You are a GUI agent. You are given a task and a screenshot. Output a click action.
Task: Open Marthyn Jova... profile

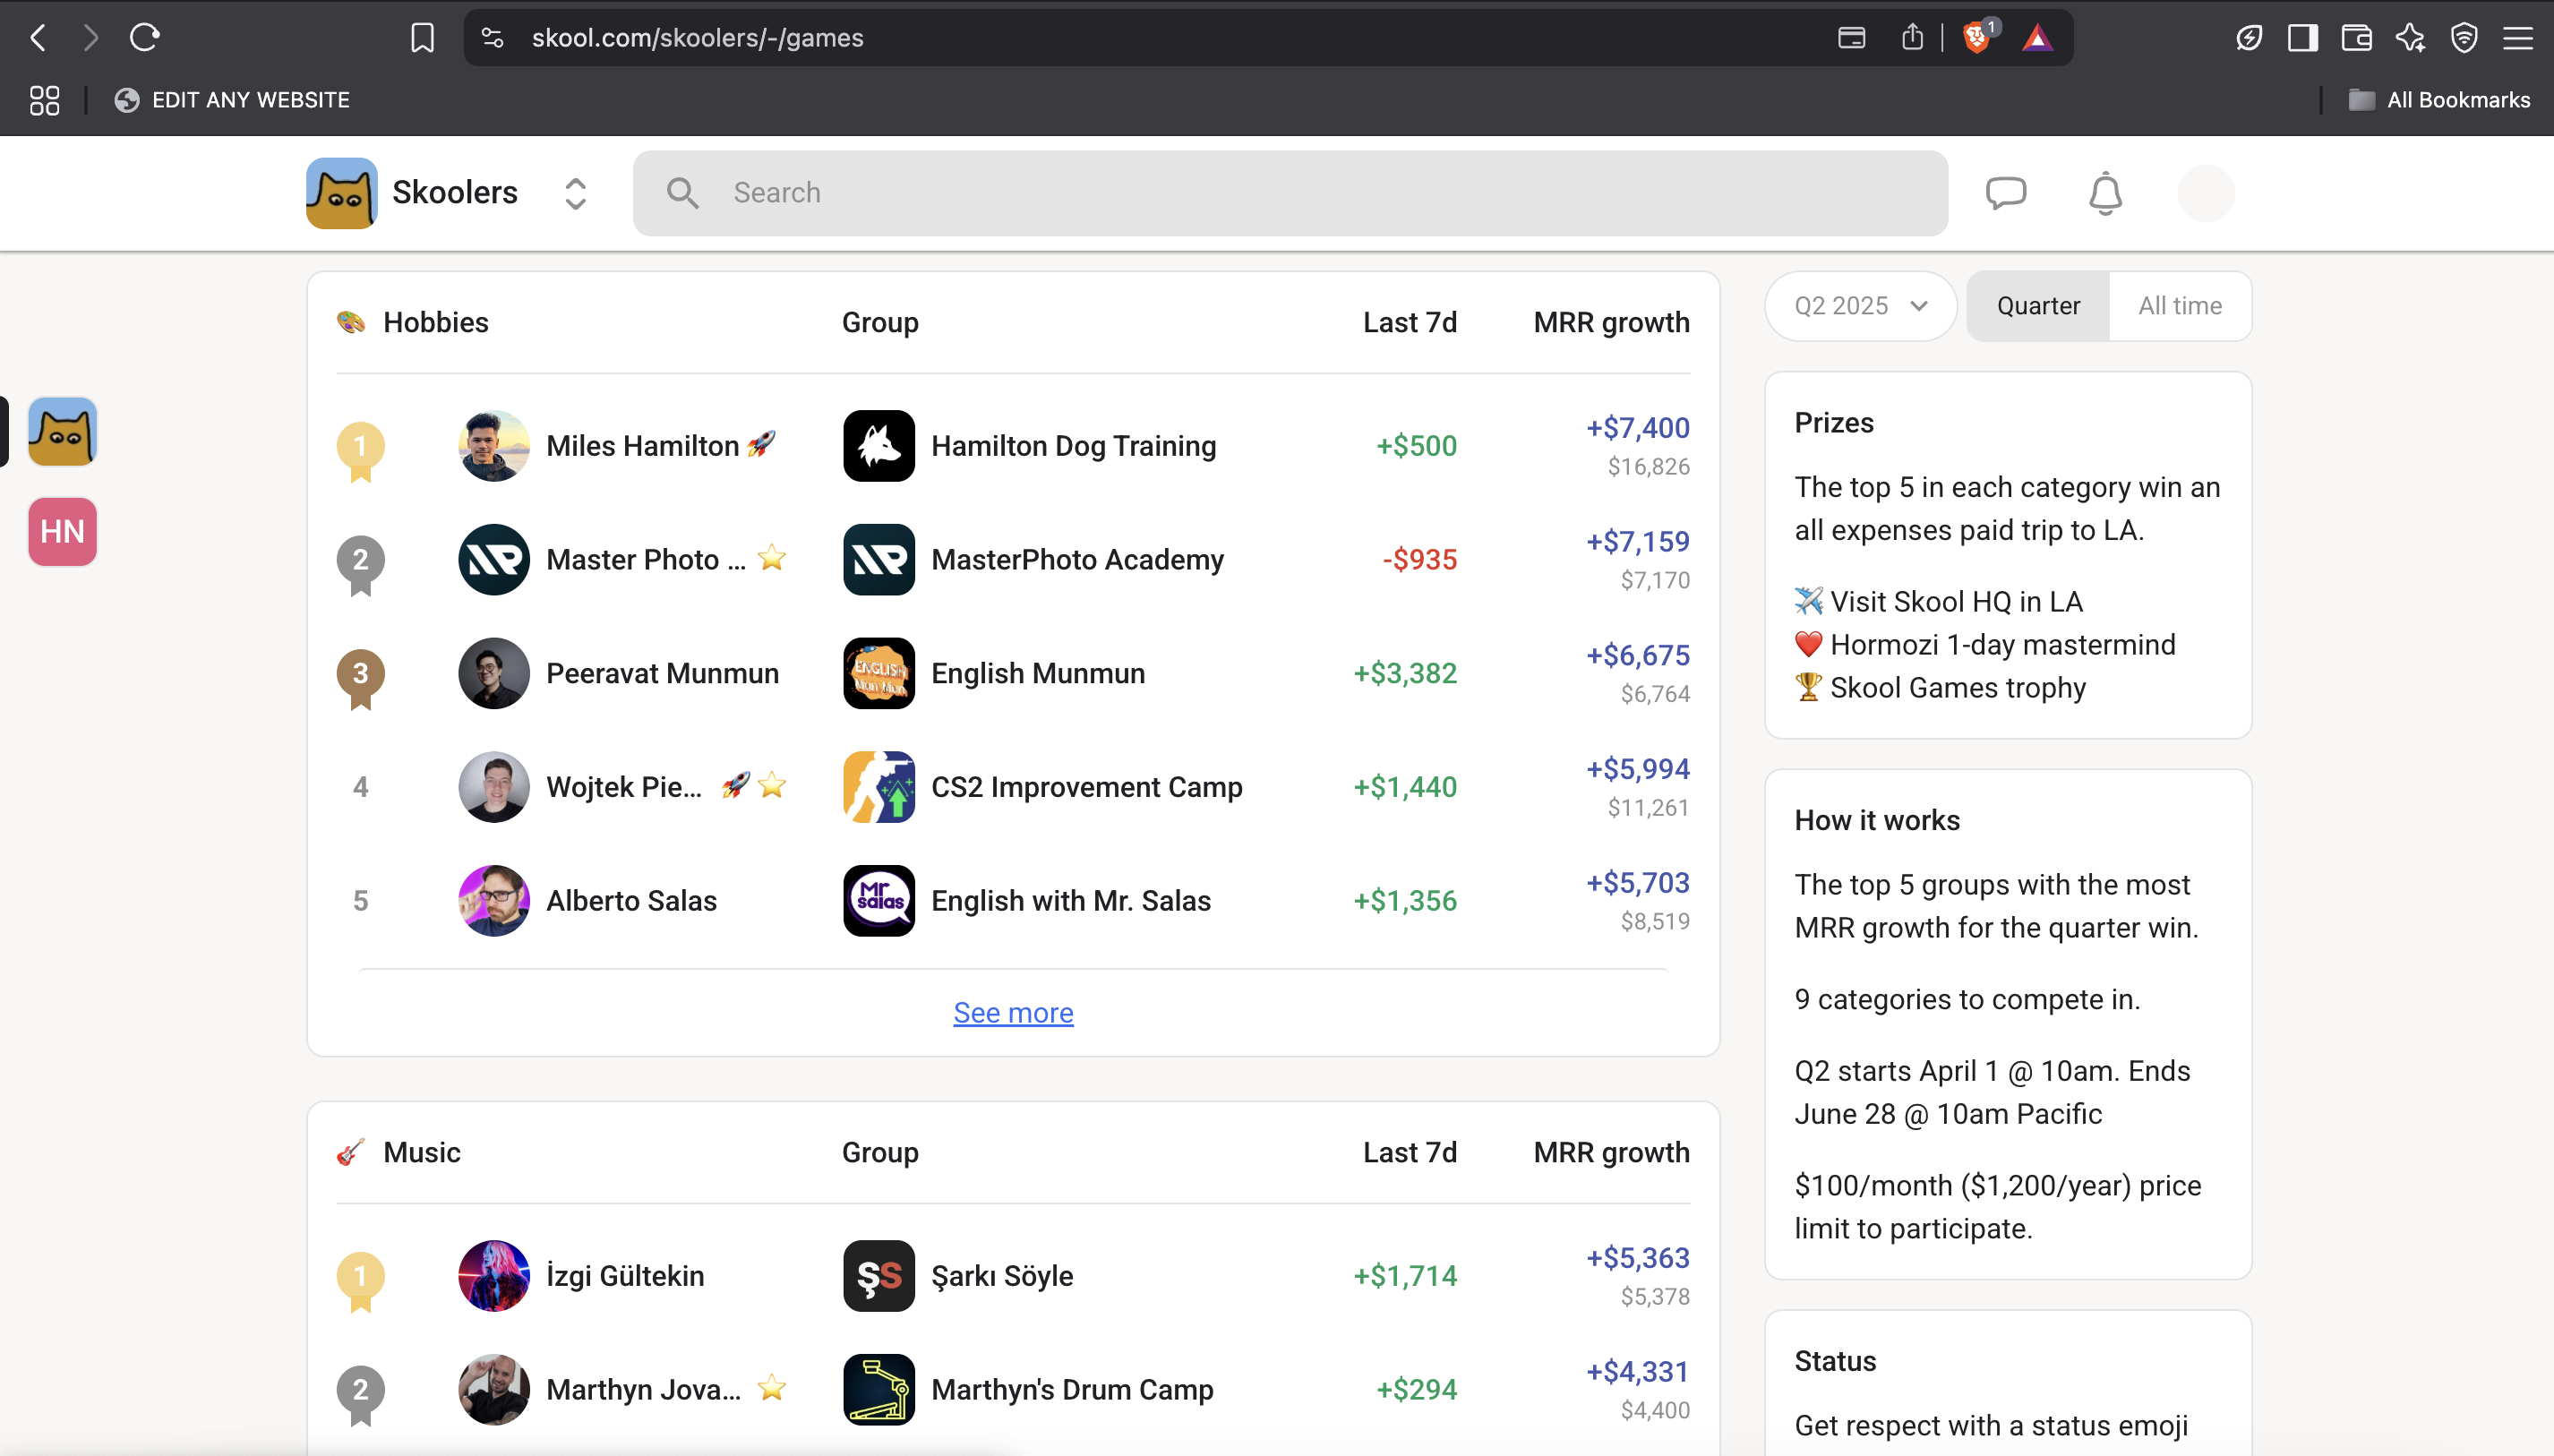(643, 1390)
